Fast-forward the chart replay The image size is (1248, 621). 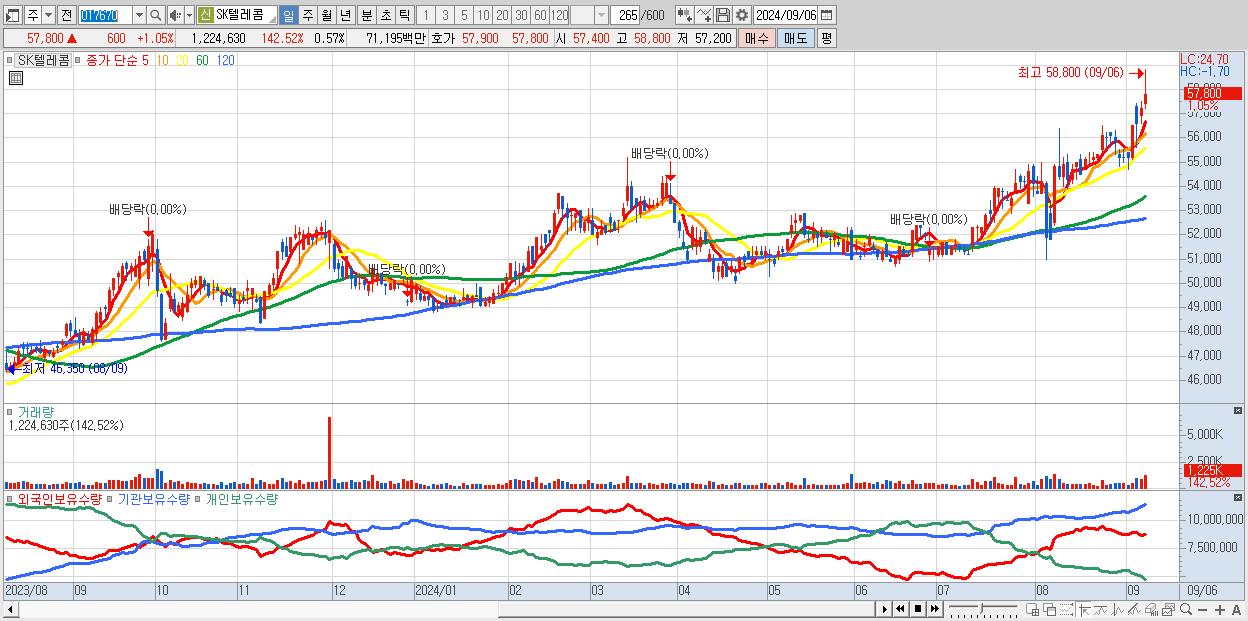pos(934,609)
